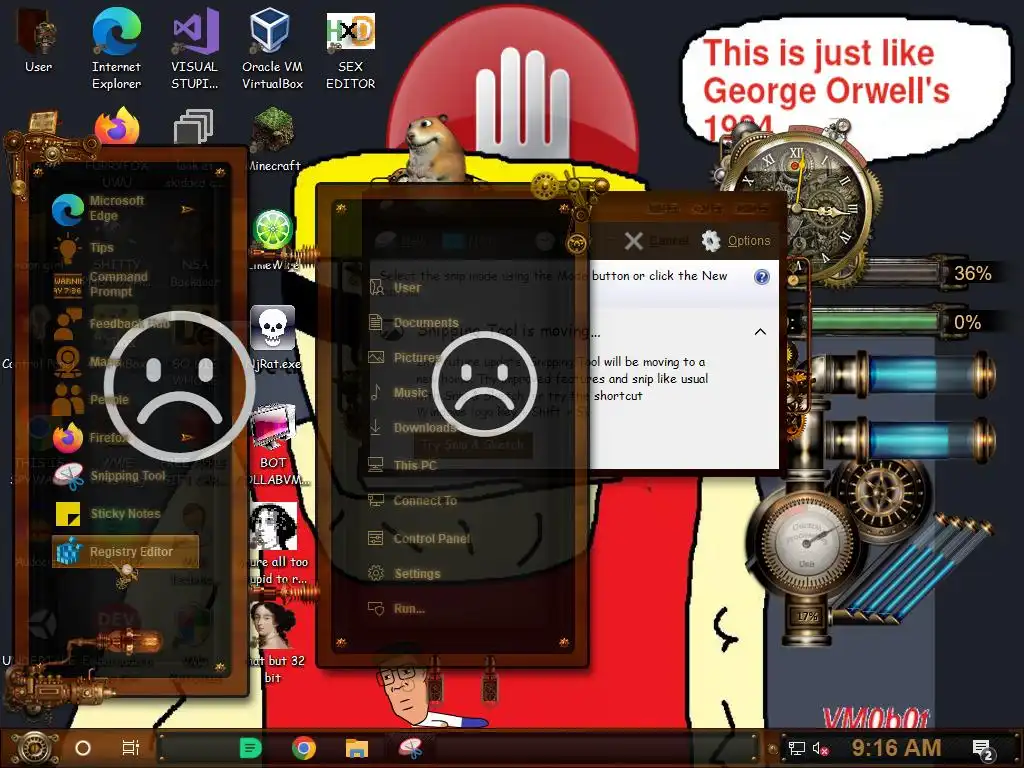
Task: Open Music in the start menu panel
Action: pyautogui.click(x=398, y=392)
